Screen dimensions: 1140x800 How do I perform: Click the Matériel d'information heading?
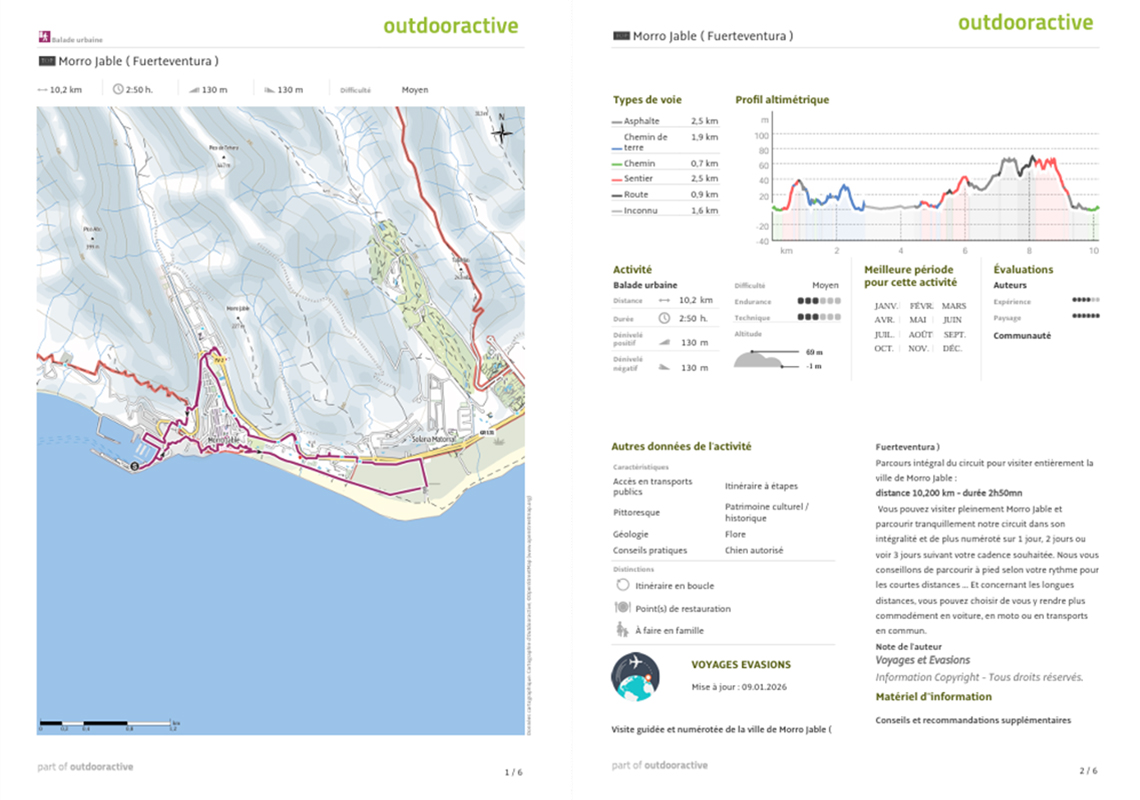[933, 696]
